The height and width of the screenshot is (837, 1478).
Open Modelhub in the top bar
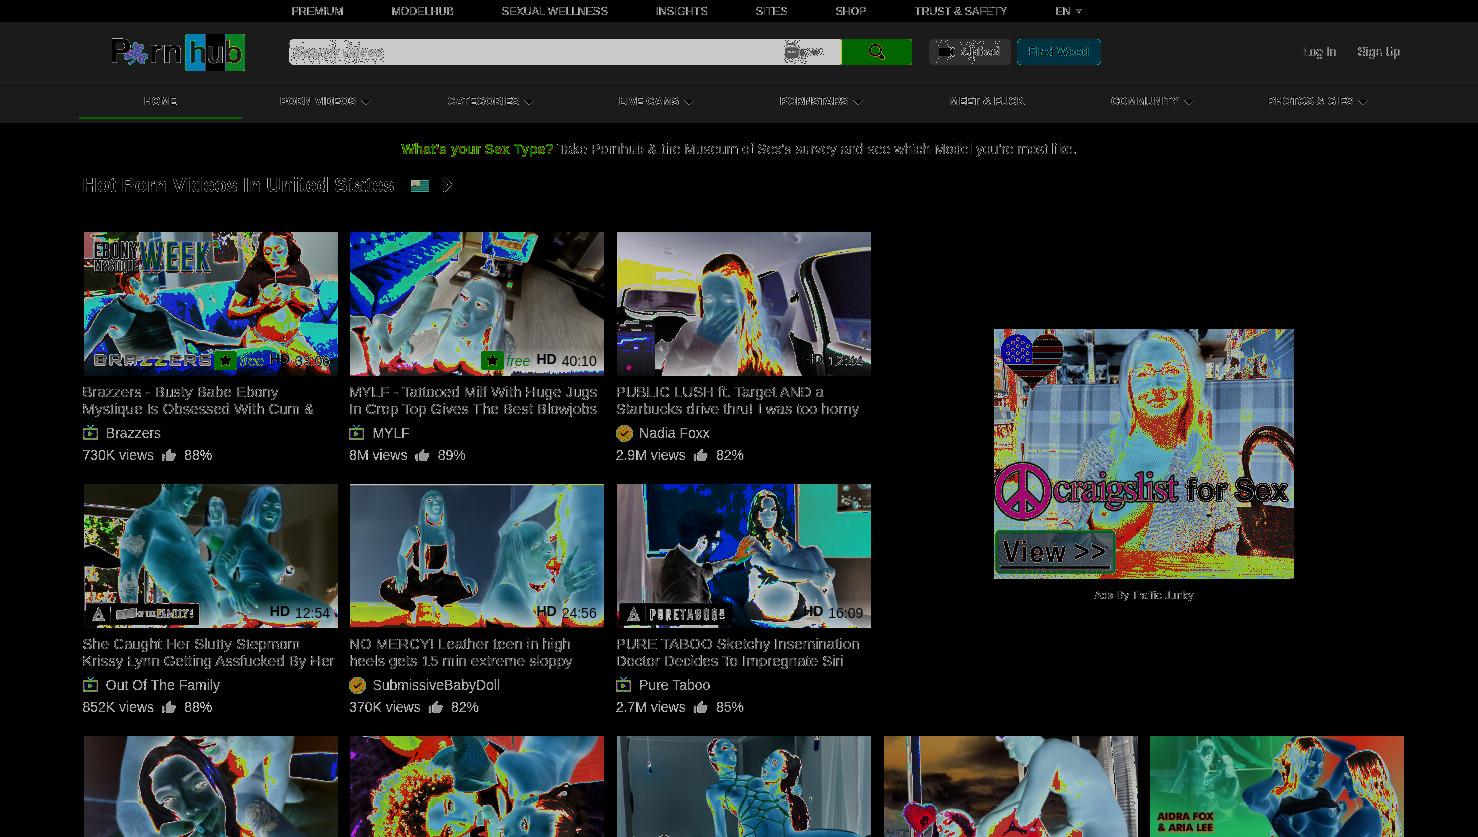pos(422,11)
